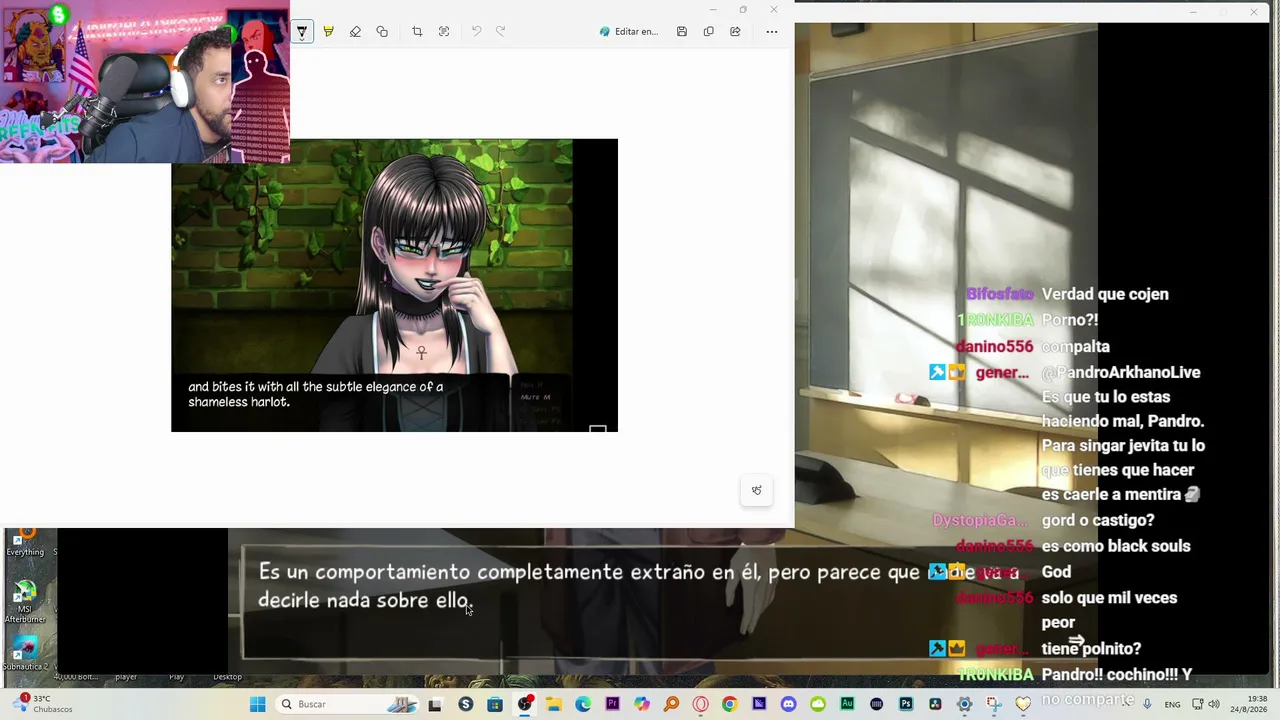1280x720 pixels.
Task: Click the streamer webcam overlay
Action: (x=145, y=82)
